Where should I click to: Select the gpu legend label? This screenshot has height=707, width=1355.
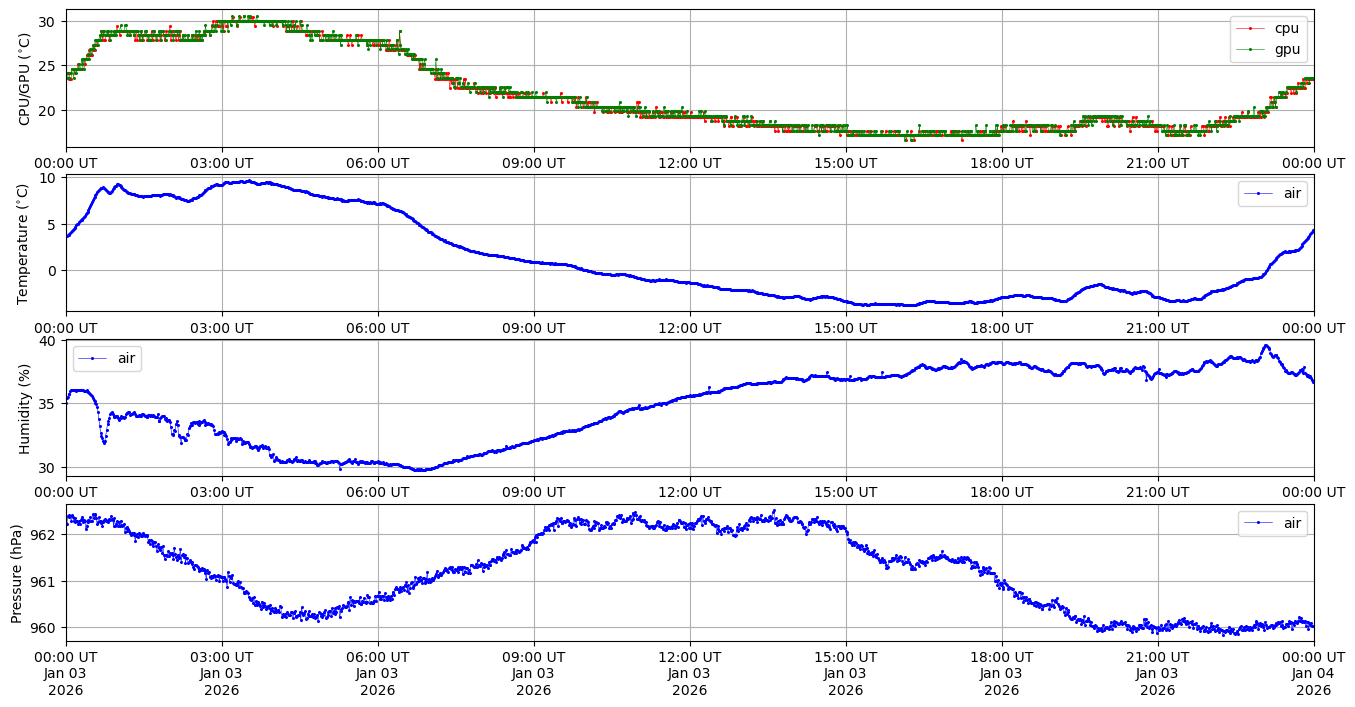(1287, 49)
